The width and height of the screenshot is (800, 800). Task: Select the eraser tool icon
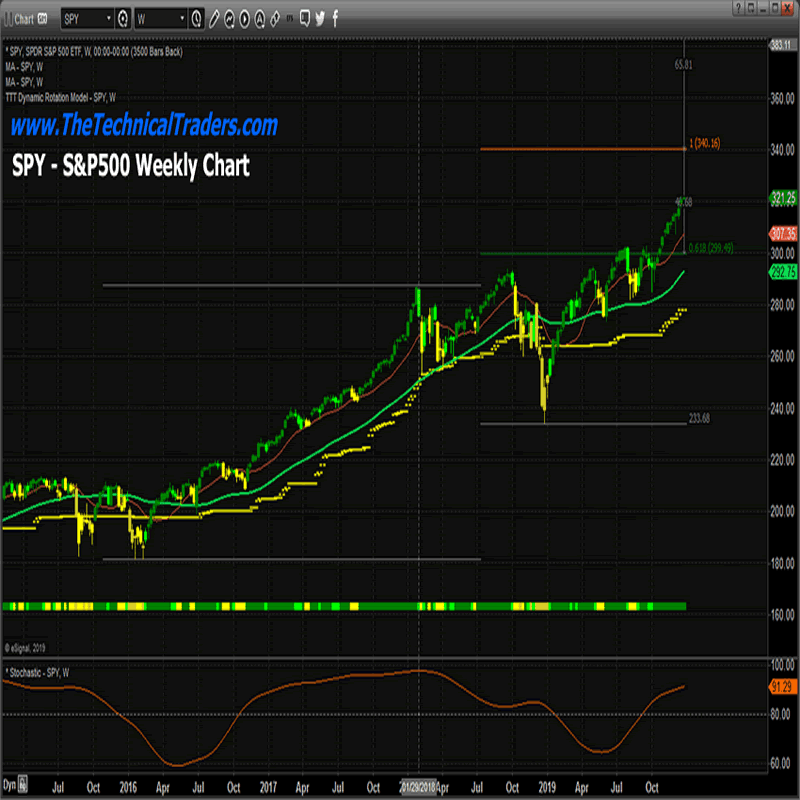coord(274,19)
